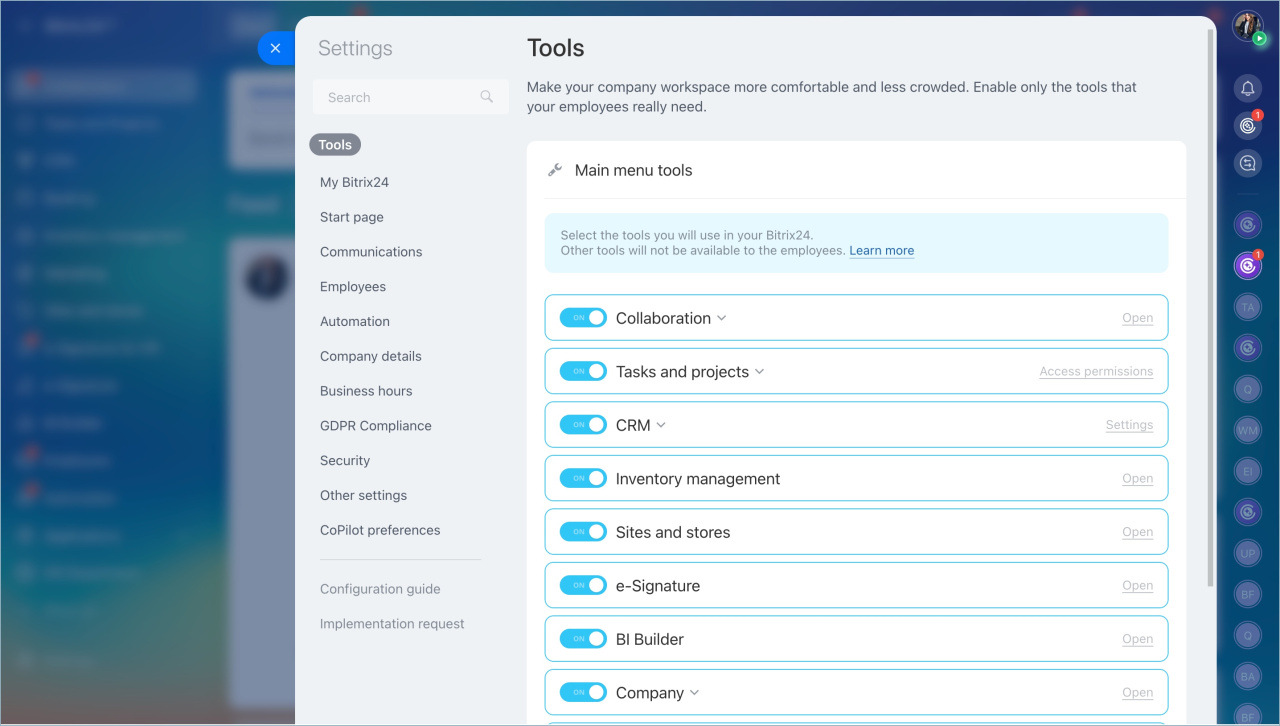Go to Communications settings section
This screenshot has width=1280, height=726.
tap(371, 252)
